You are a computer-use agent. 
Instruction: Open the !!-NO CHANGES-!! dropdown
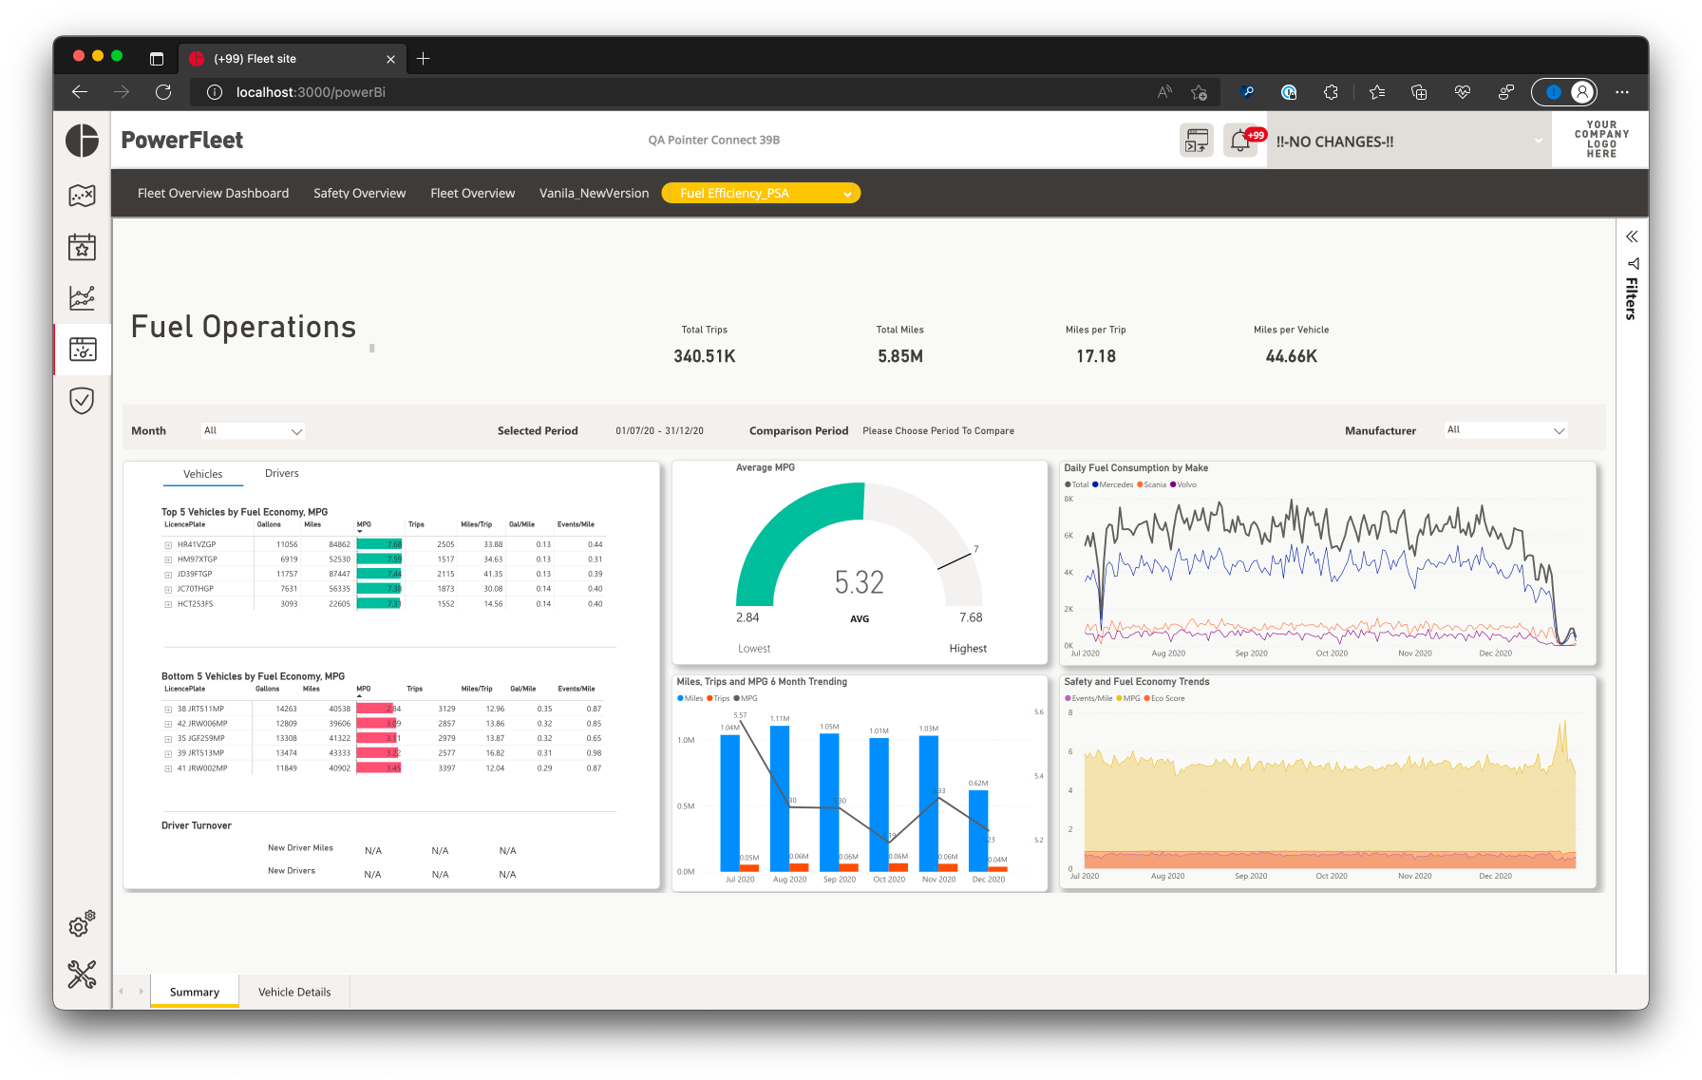[1538, 141]
